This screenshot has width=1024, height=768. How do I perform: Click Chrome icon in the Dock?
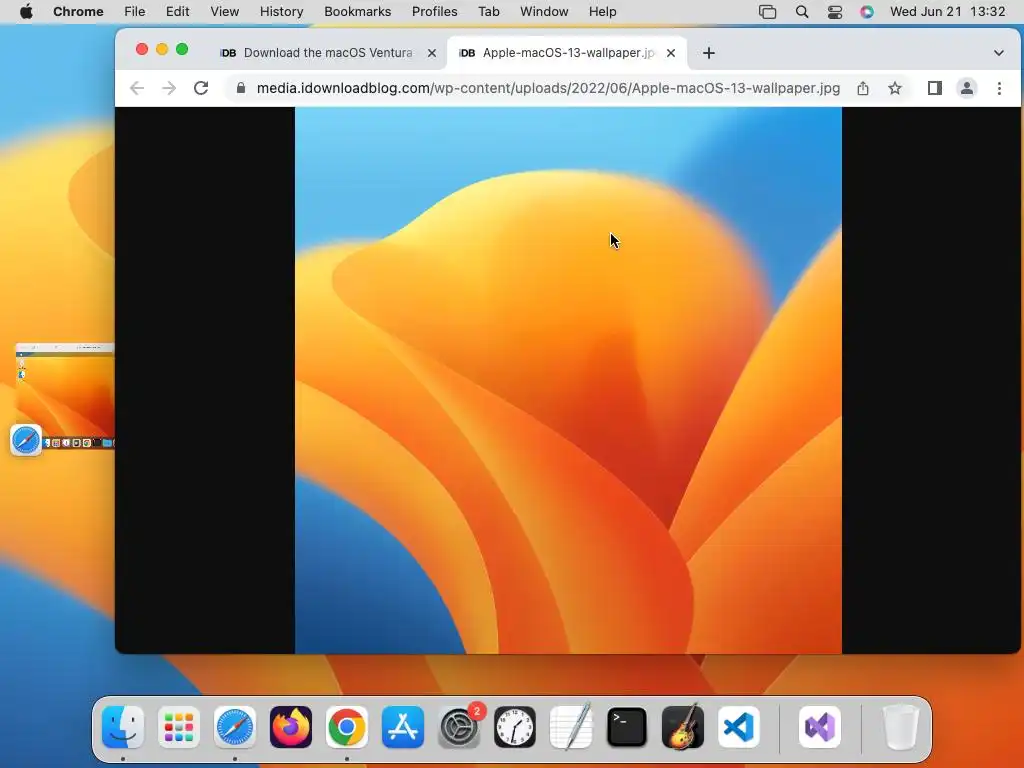pyautogui.click(x=347, y=727)
